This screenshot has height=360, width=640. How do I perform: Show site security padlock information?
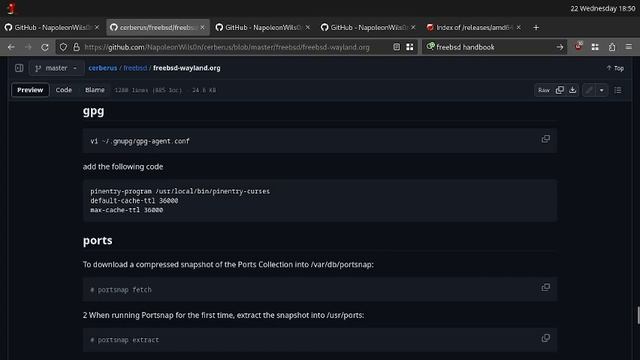coord(76,47)
